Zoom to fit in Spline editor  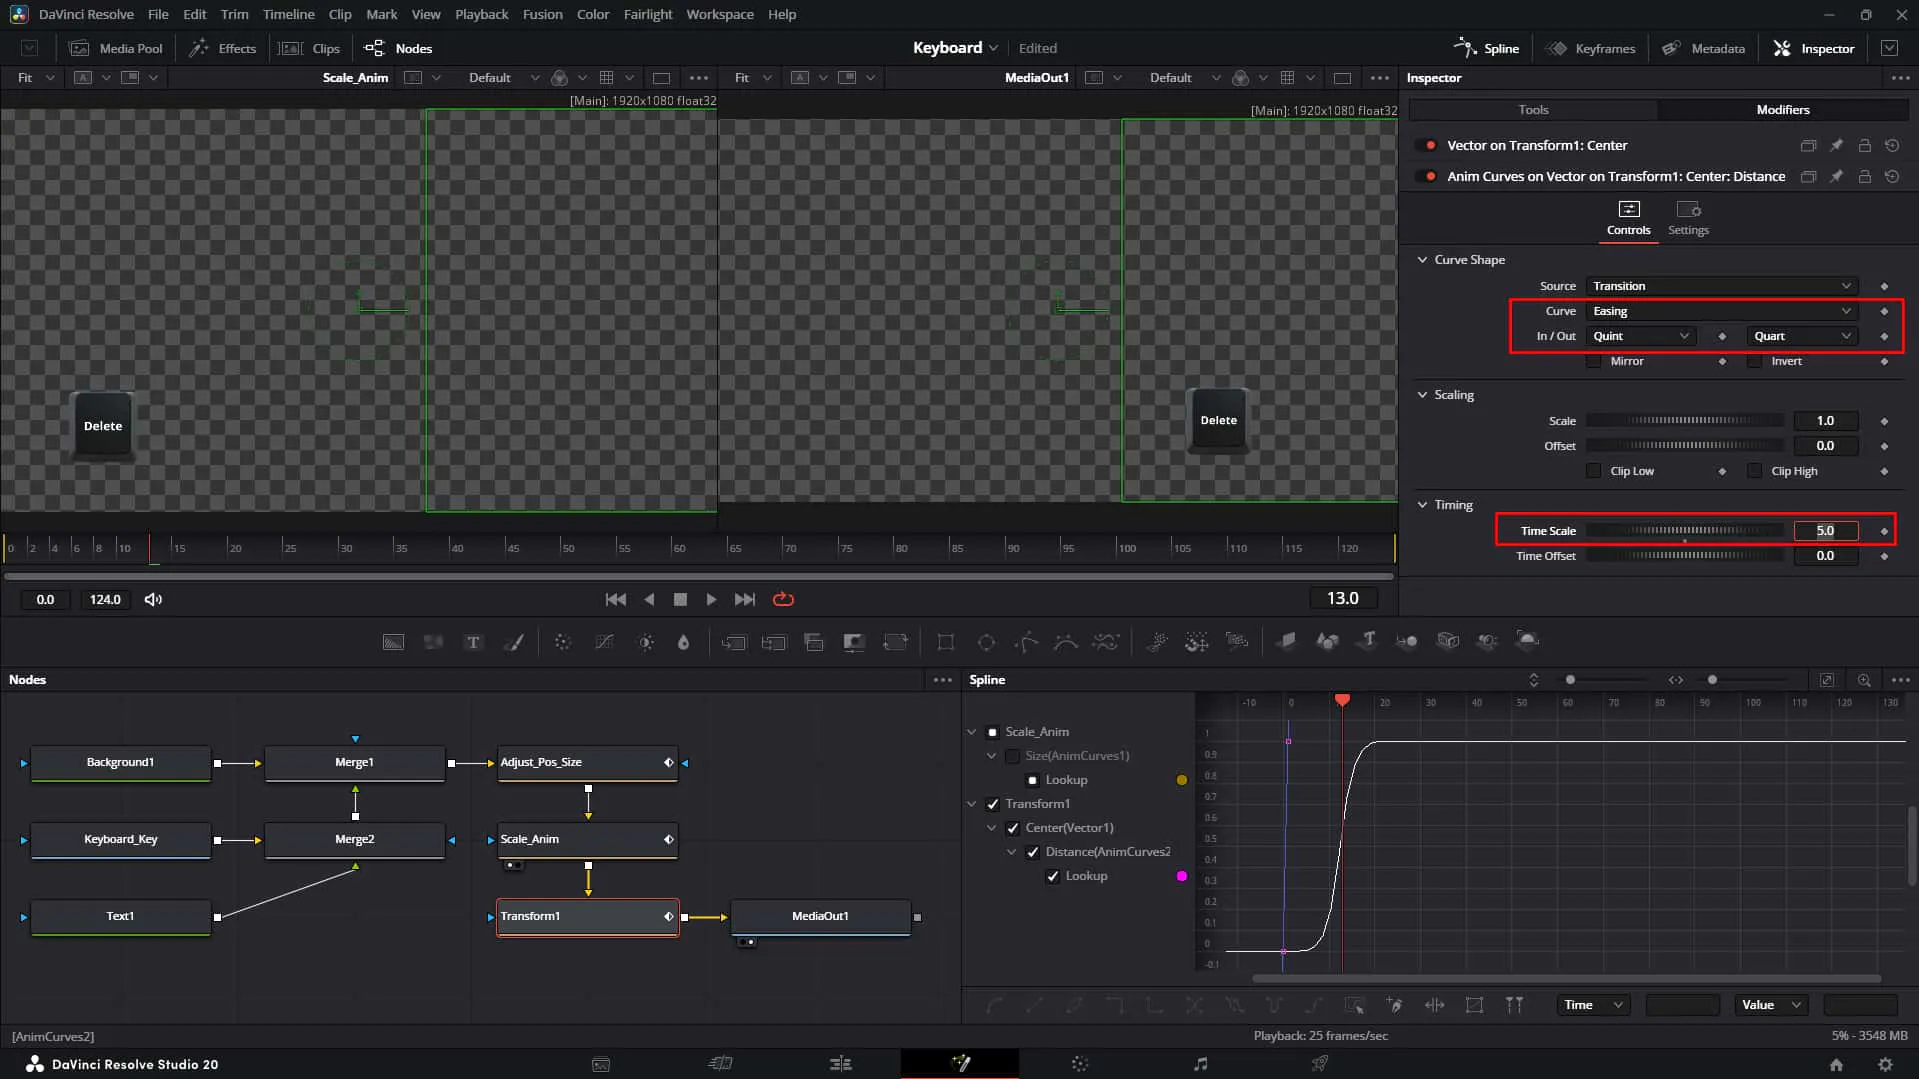(x=1826, y=680)
